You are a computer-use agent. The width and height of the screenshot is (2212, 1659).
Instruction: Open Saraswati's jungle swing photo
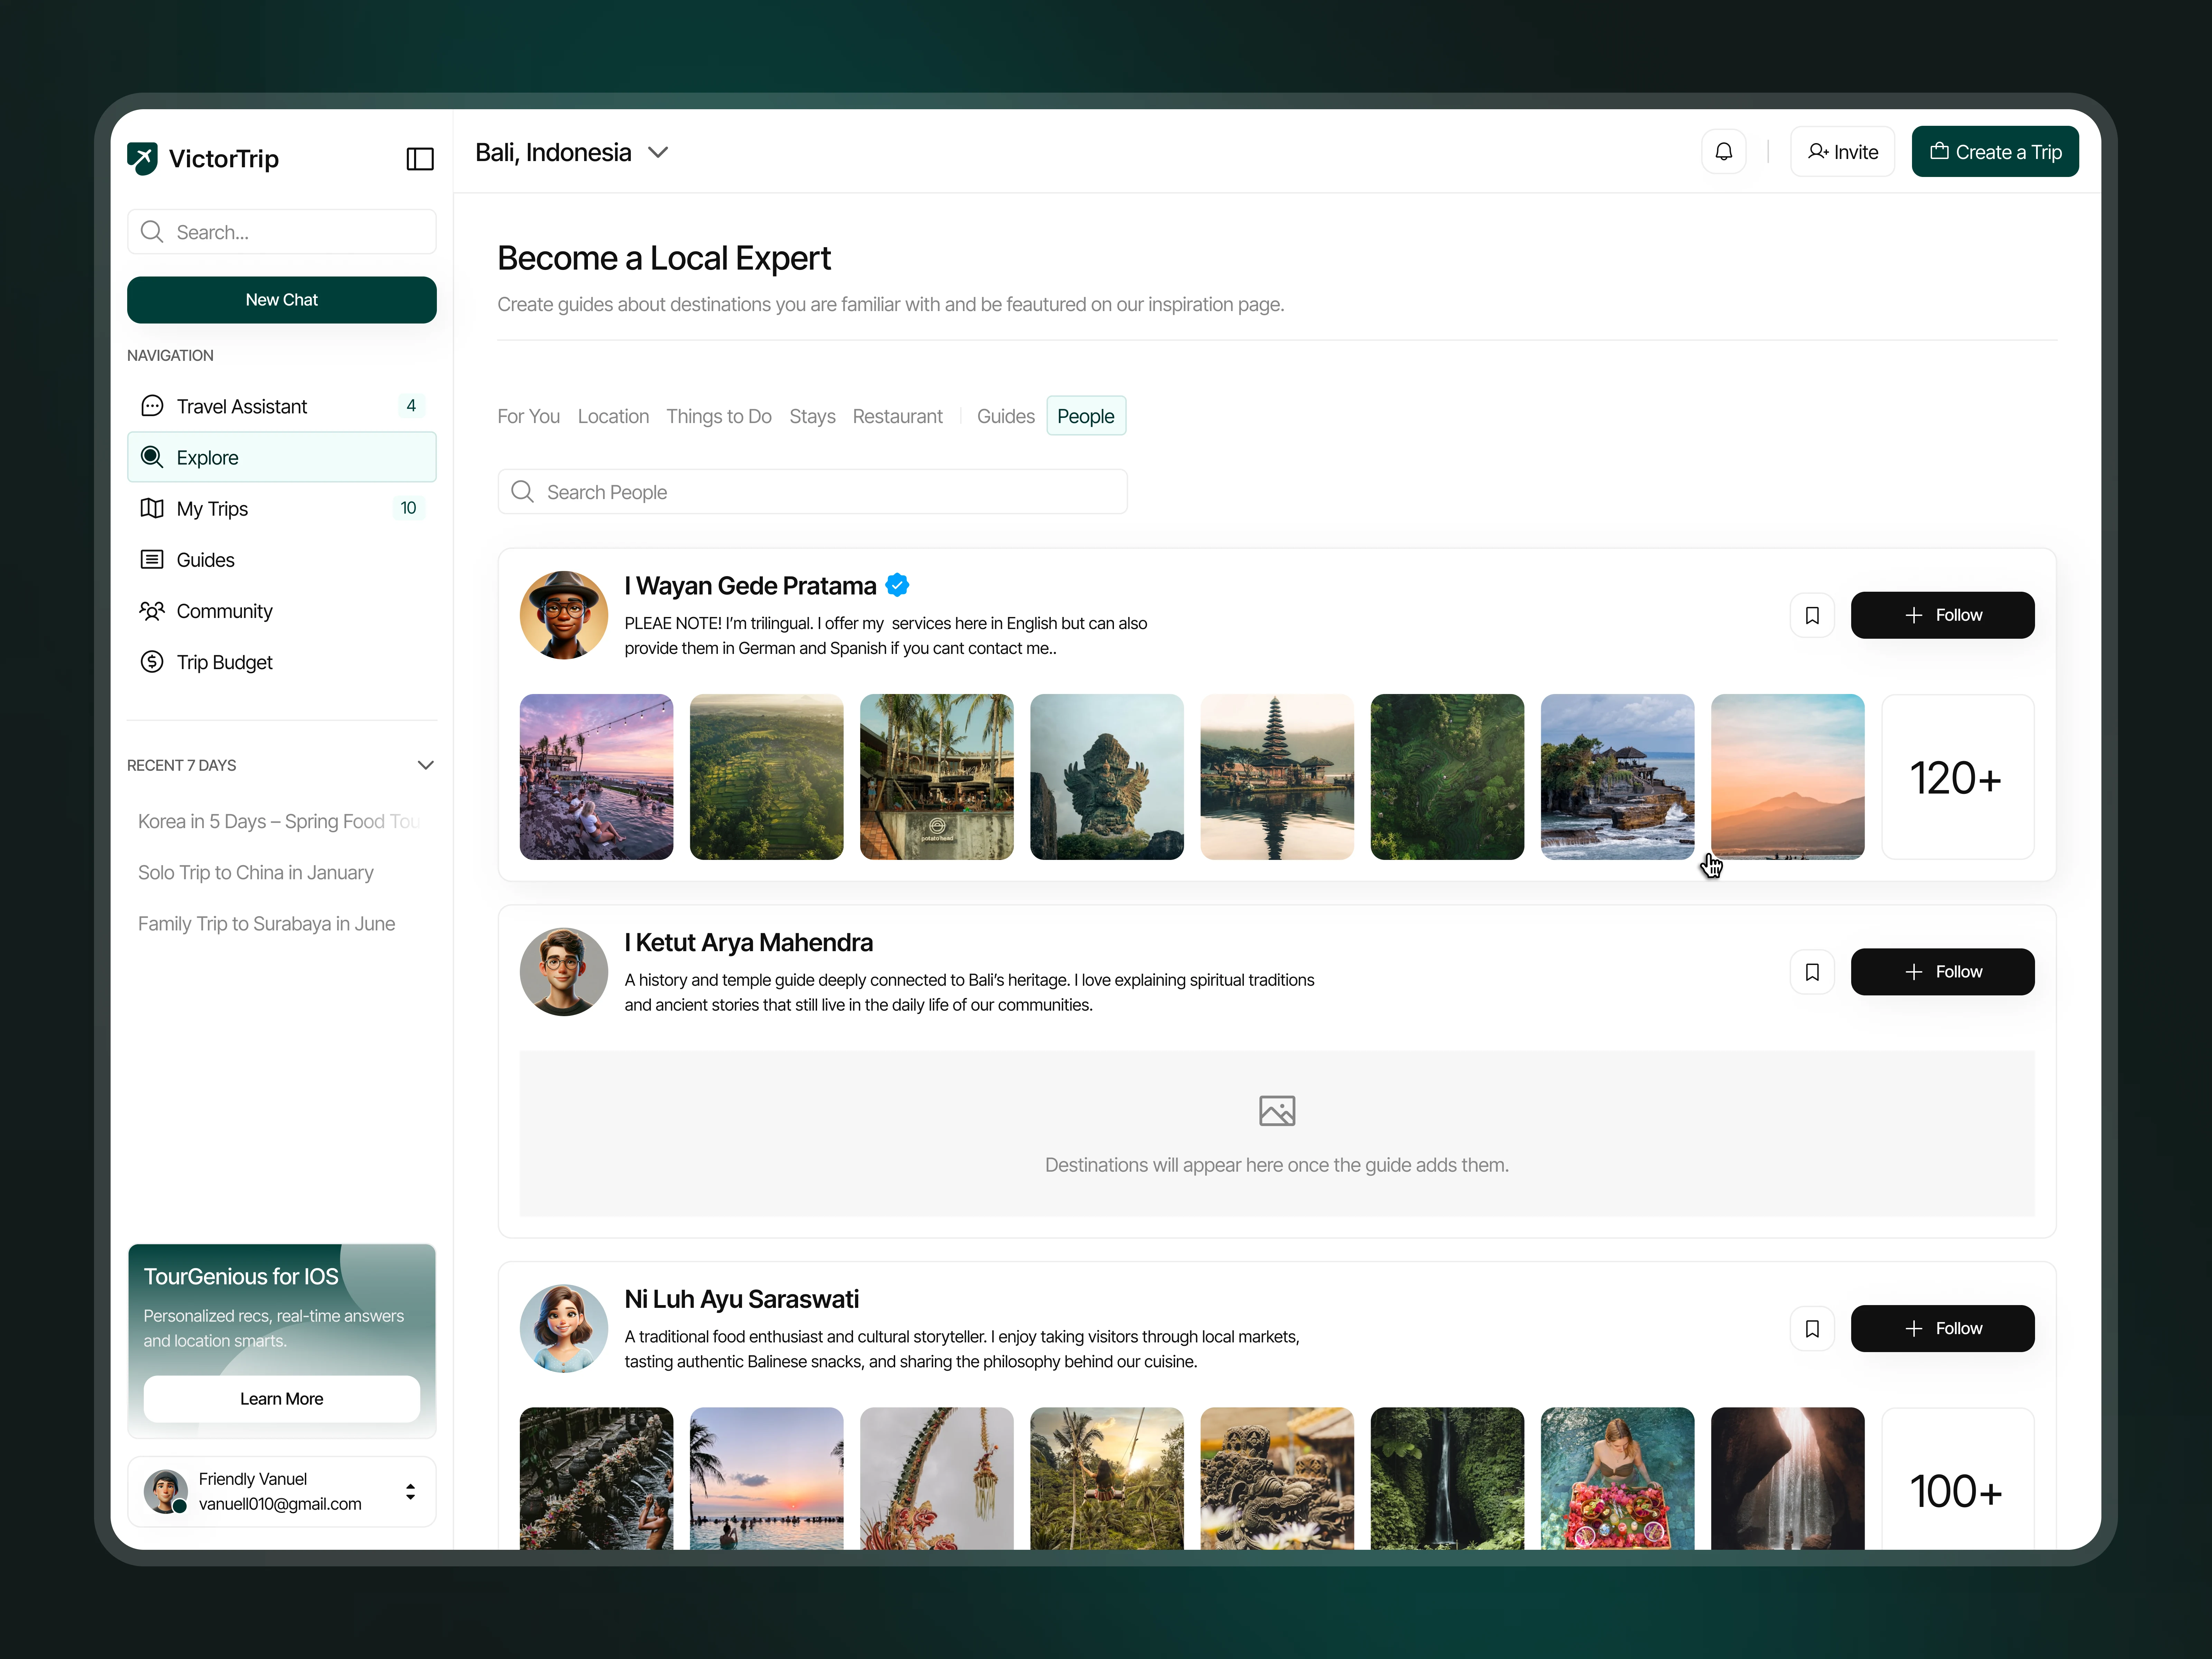1107,1479
